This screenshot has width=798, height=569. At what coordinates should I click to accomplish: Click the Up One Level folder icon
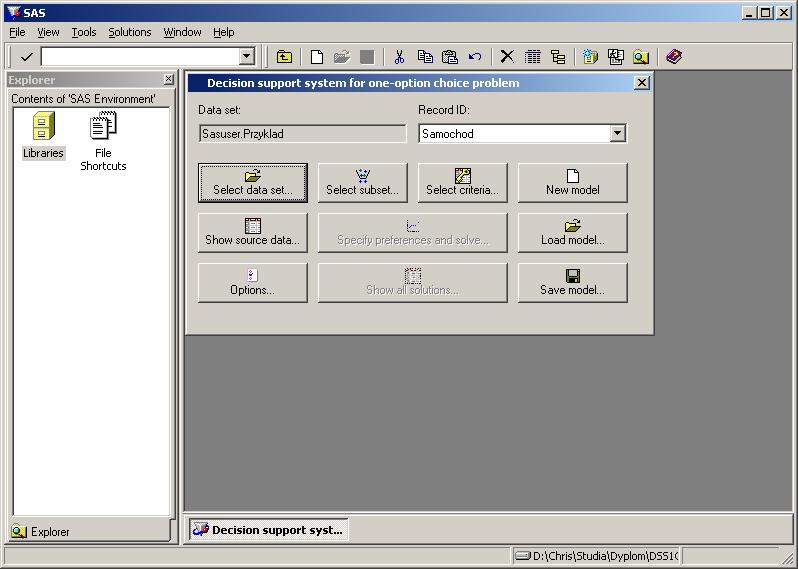pos(284,56)
